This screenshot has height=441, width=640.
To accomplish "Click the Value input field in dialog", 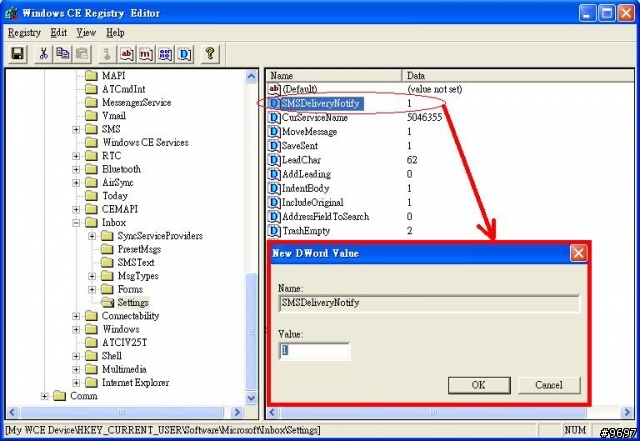I will point(314,351).
